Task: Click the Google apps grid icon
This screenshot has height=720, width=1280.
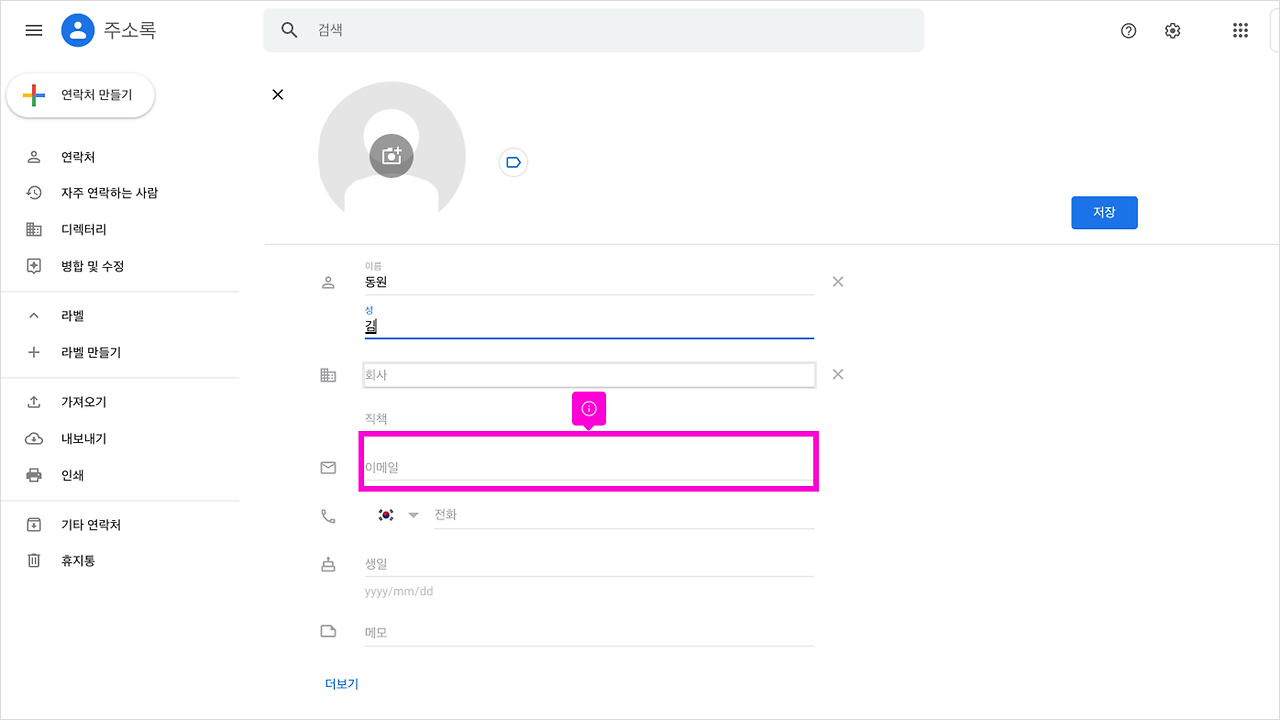Action: click(x=1240, y=31)
